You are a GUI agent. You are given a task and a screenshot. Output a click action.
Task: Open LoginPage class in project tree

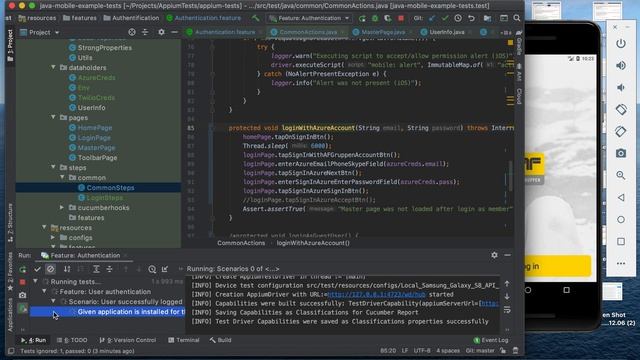94,138
